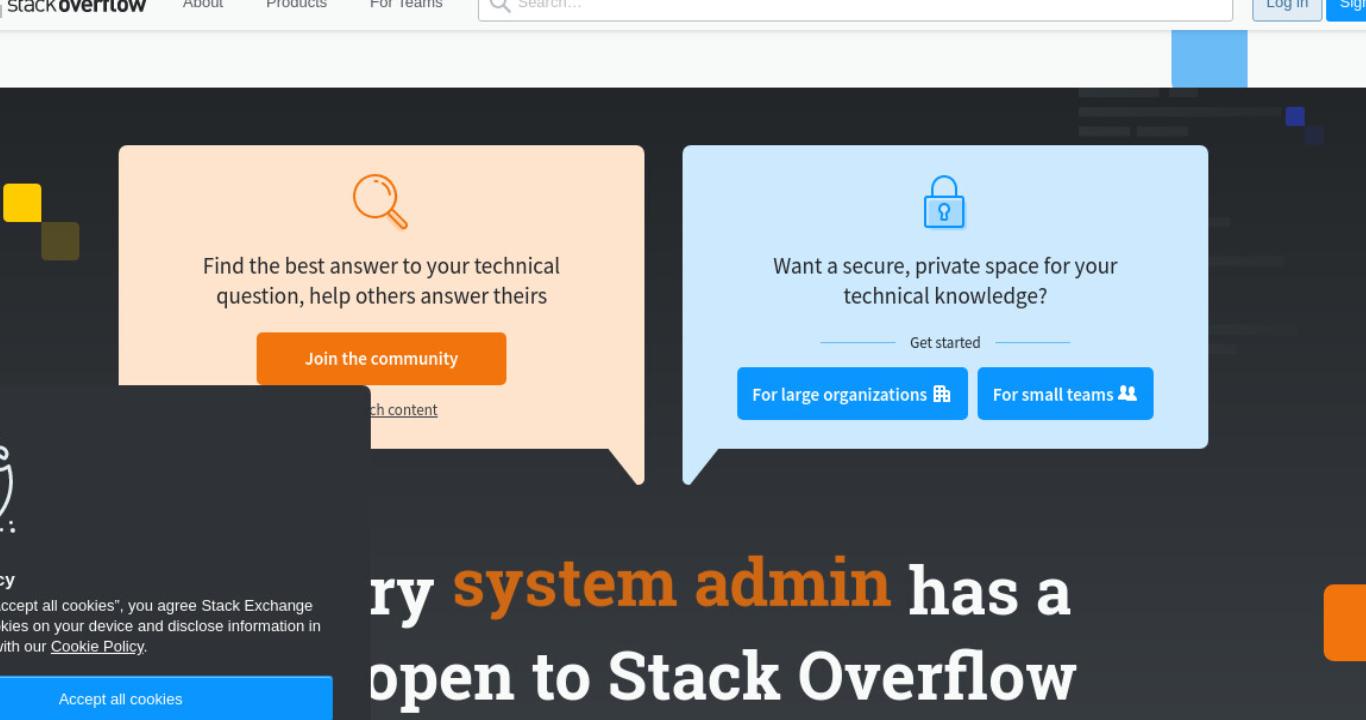1366x720 pixels.
Task: Click the orange magnifying glass icon
Action: (x=380, y=201)
